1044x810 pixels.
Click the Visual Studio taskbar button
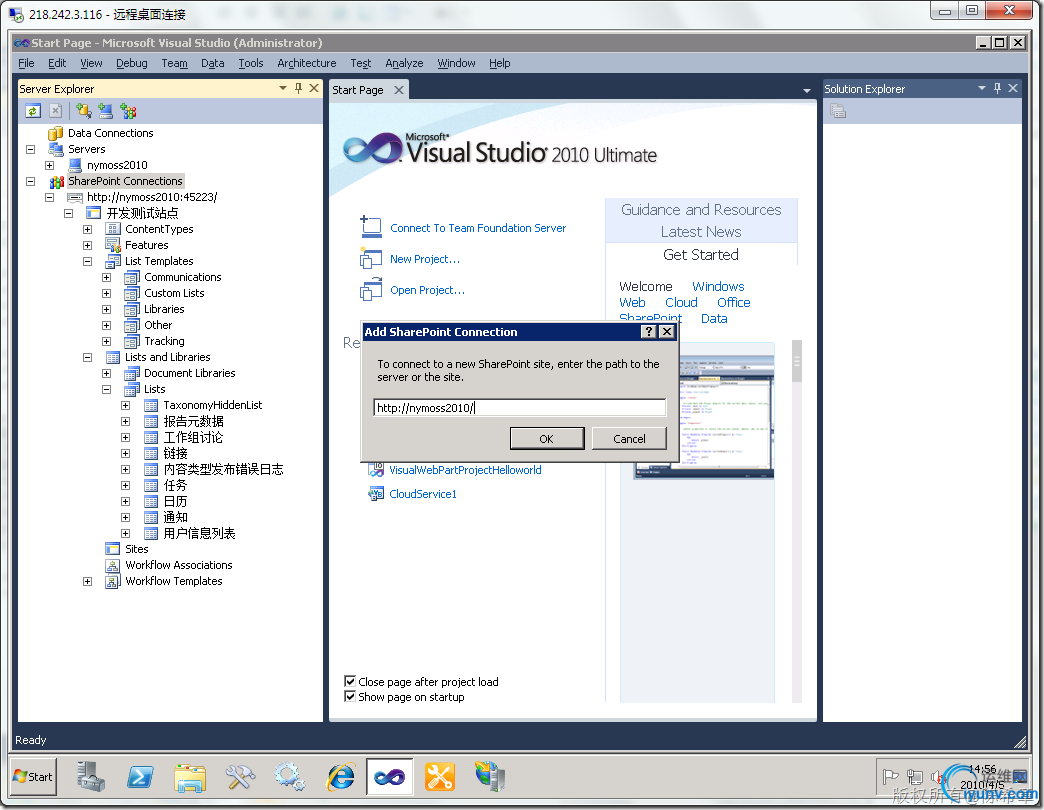pyautogui.click(x=390, y=777)
